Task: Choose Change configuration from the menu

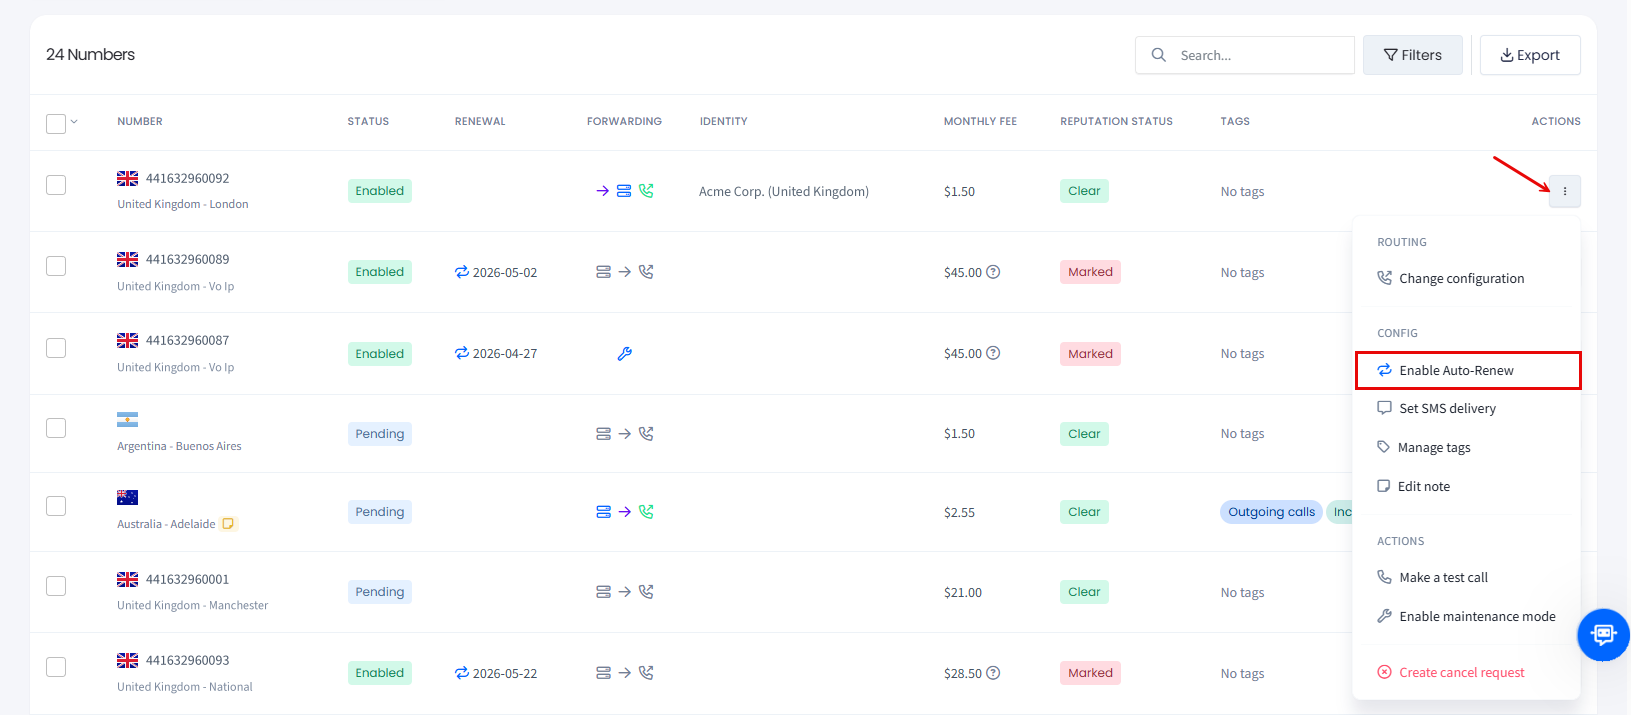Action: (x=1467, y=278)
